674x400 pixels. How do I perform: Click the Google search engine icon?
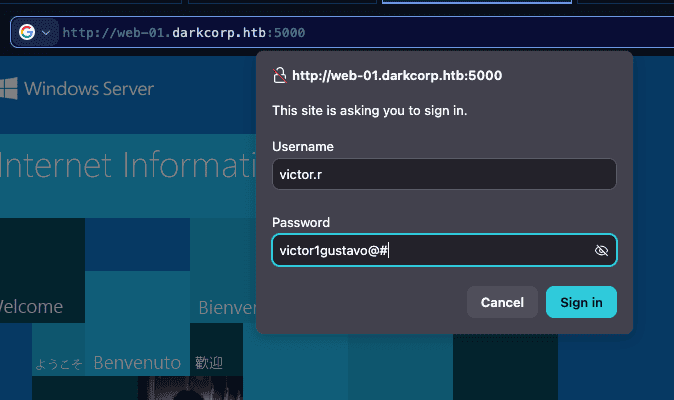click(x=27, y=32)
